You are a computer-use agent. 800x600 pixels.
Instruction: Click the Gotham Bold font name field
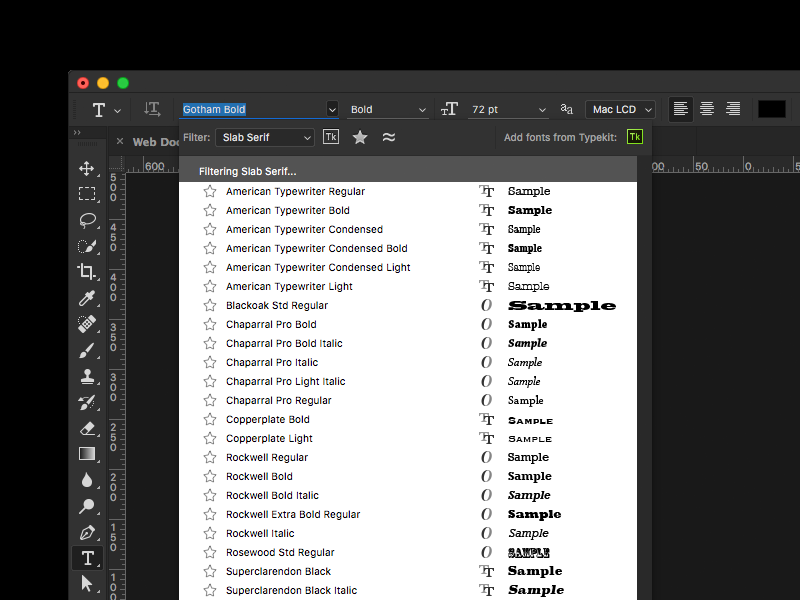[x=254, y=109]
